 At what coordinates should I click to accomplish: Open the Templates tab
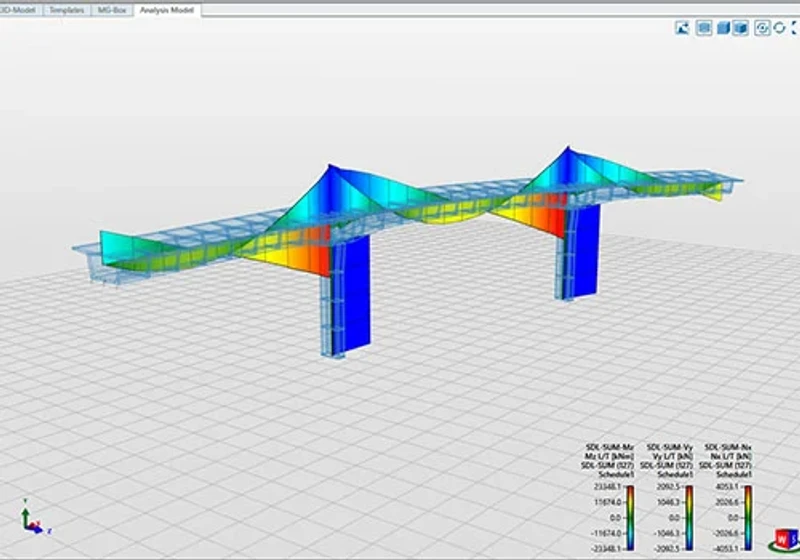pos(67,10)
